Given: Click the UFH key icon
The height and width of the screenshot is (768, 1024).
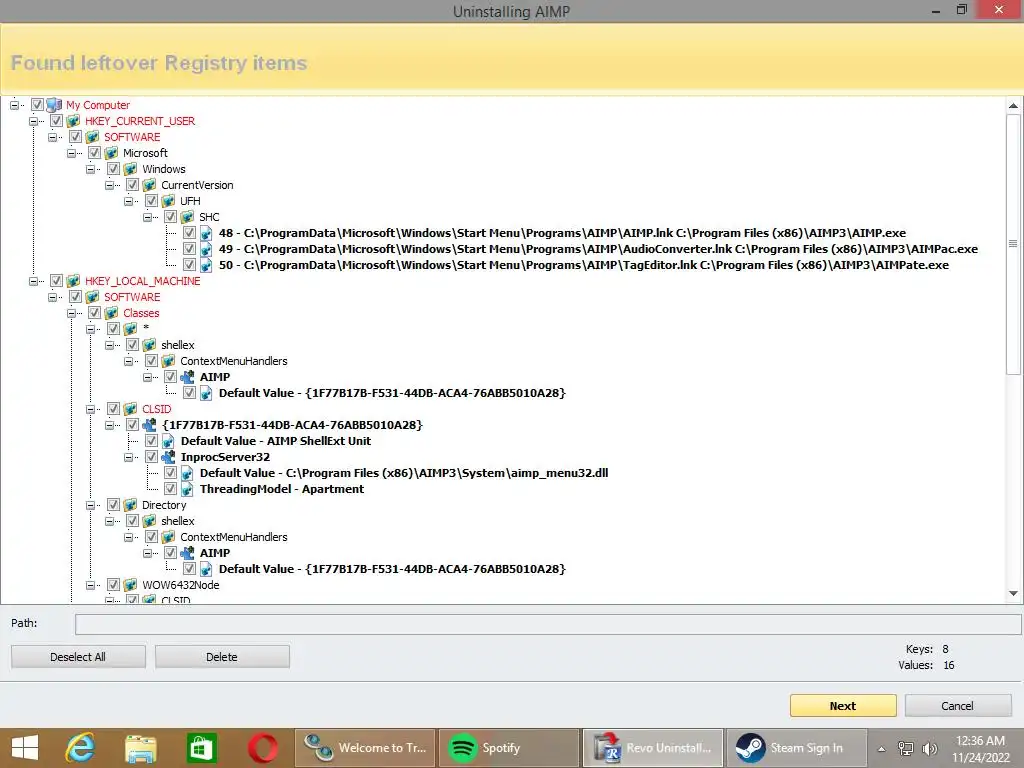Looking at the screenshot, I should click(168, 200).
